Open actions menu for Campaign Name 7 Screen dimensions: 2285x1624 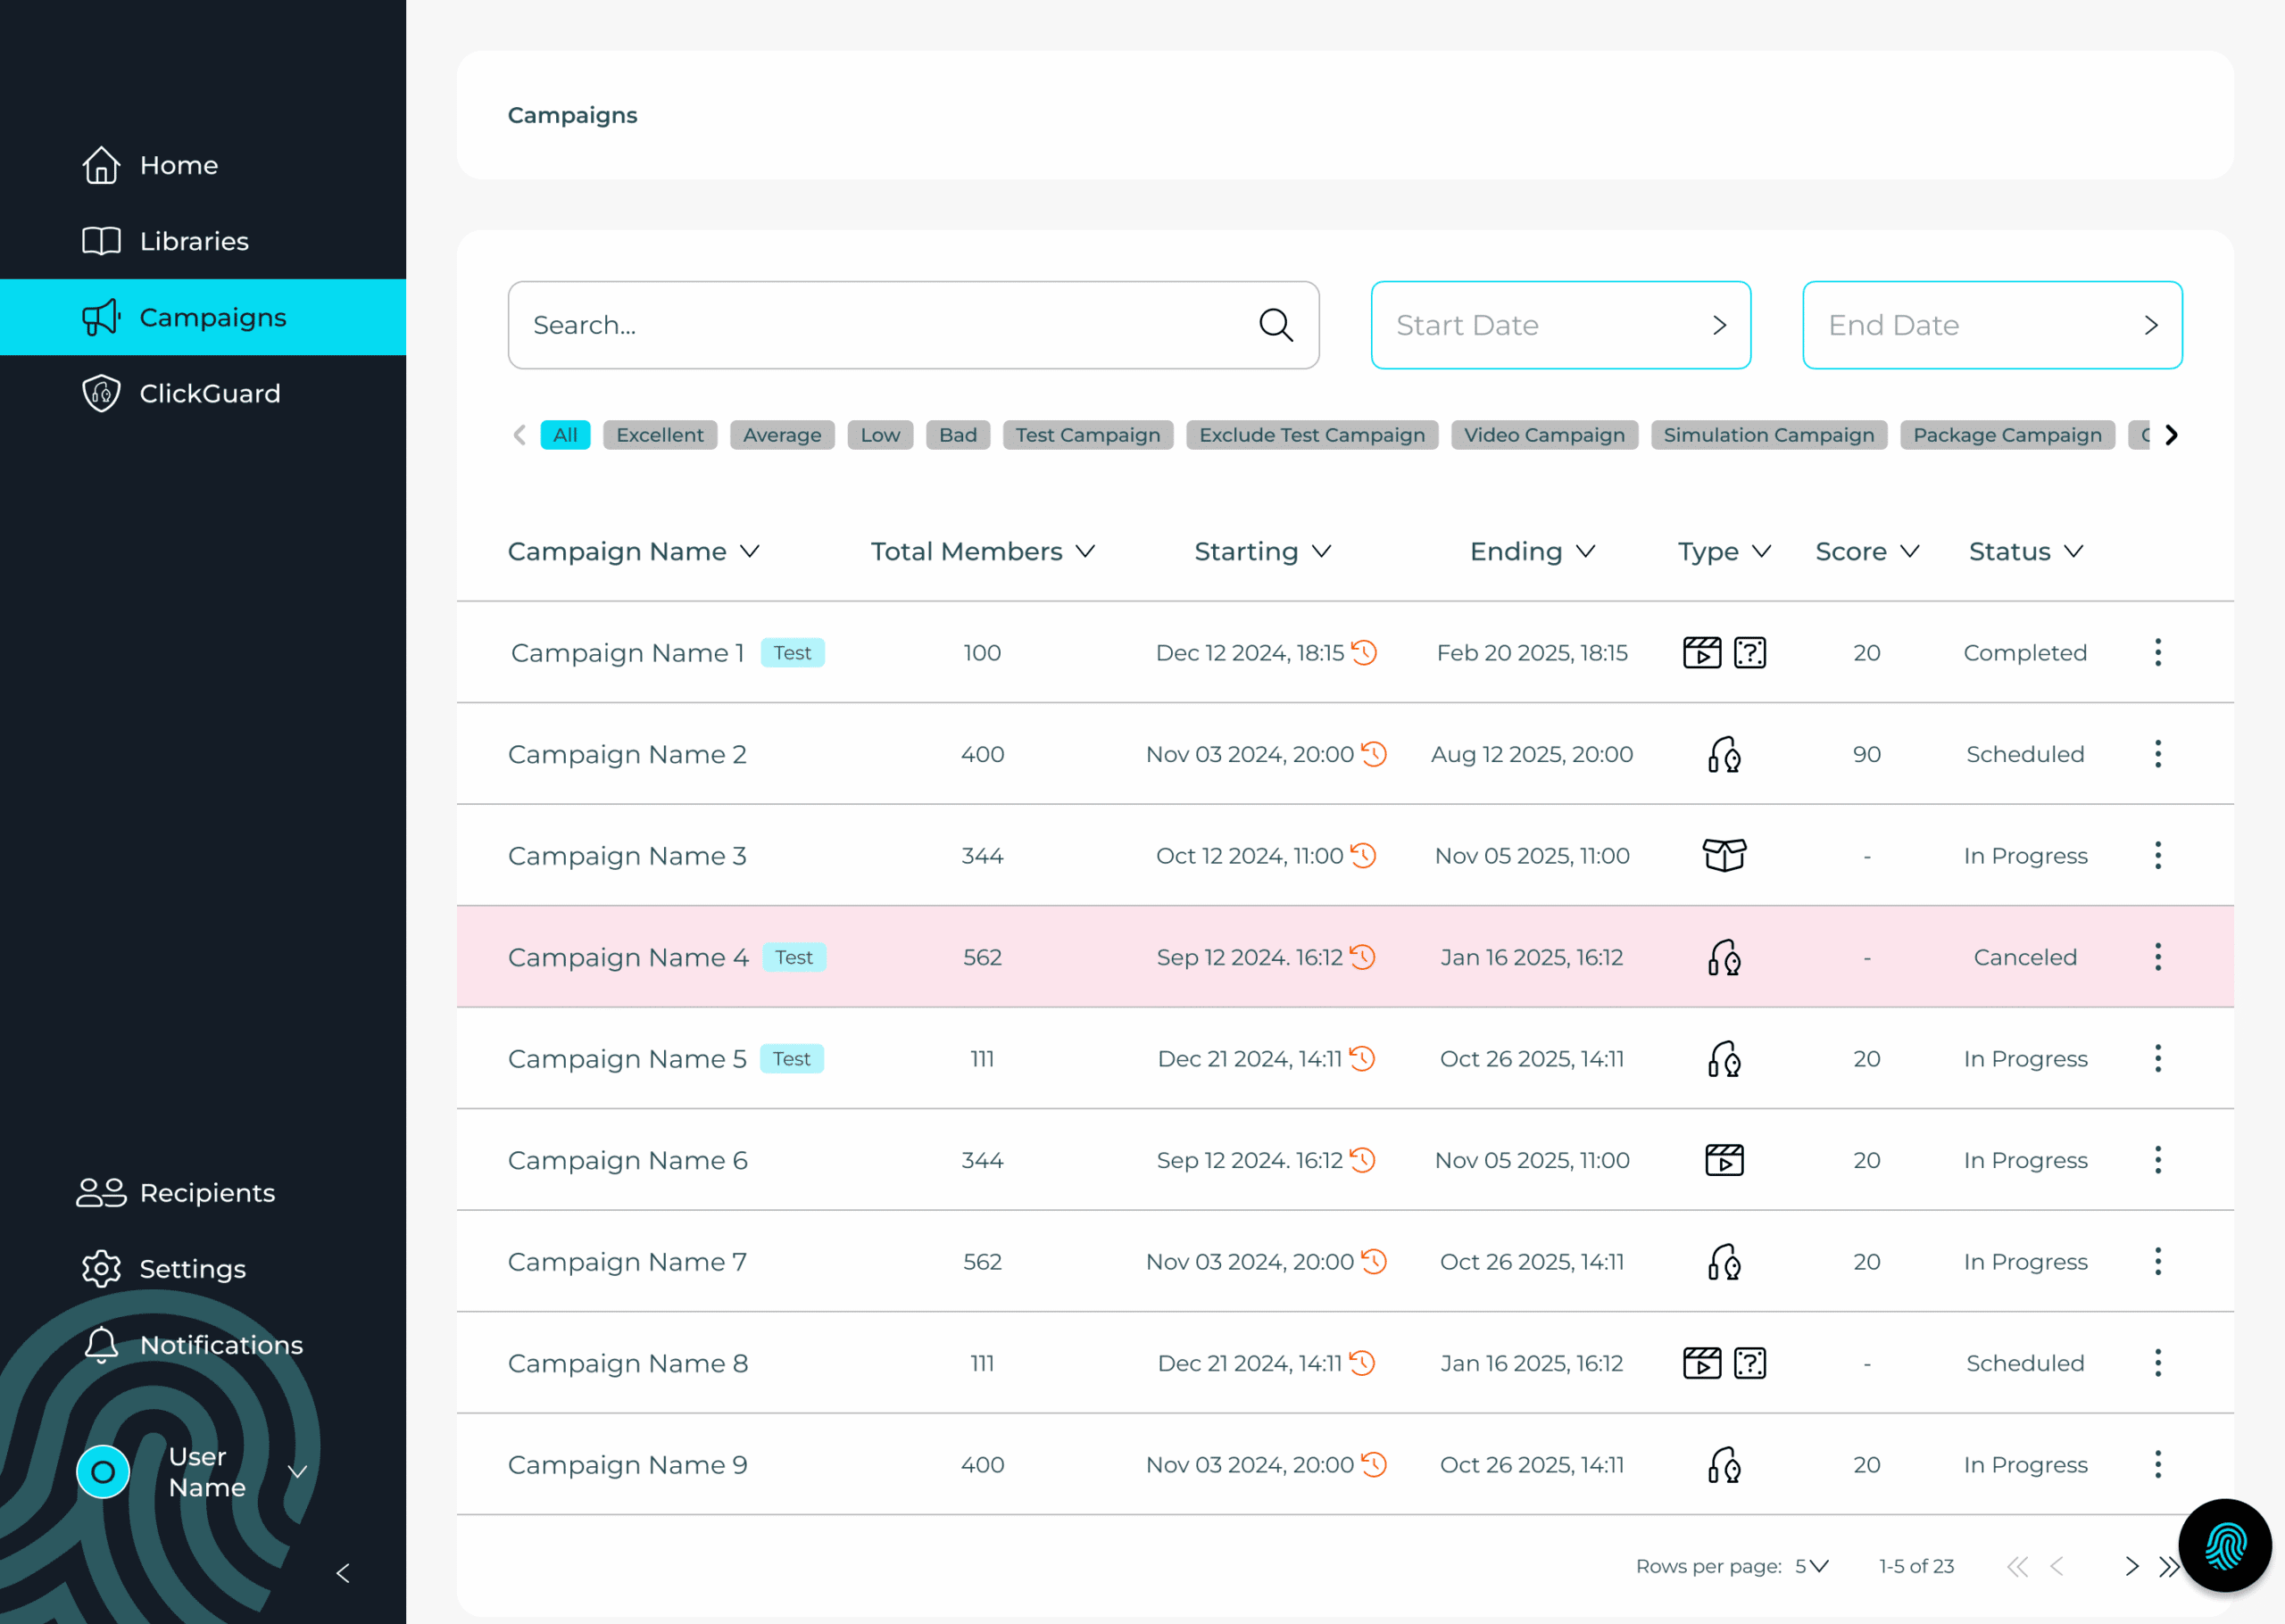[x=2158, y=1261]
